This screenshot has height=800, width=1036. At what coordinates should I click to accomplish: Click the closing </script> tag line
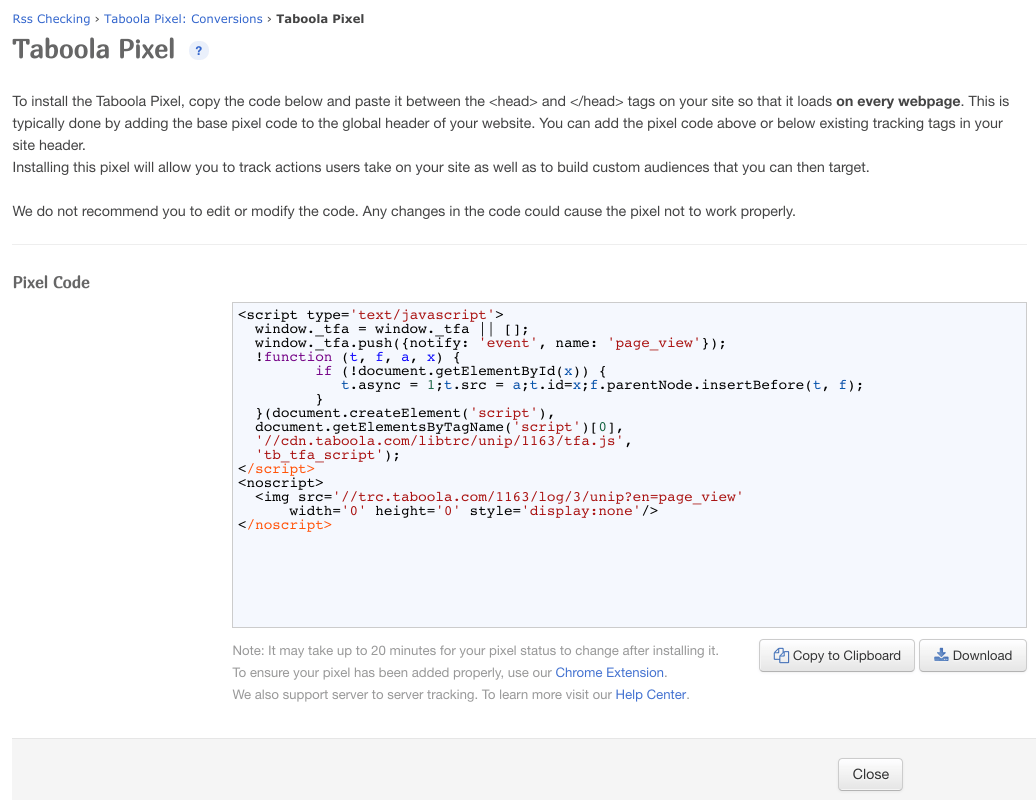(276, 468)
